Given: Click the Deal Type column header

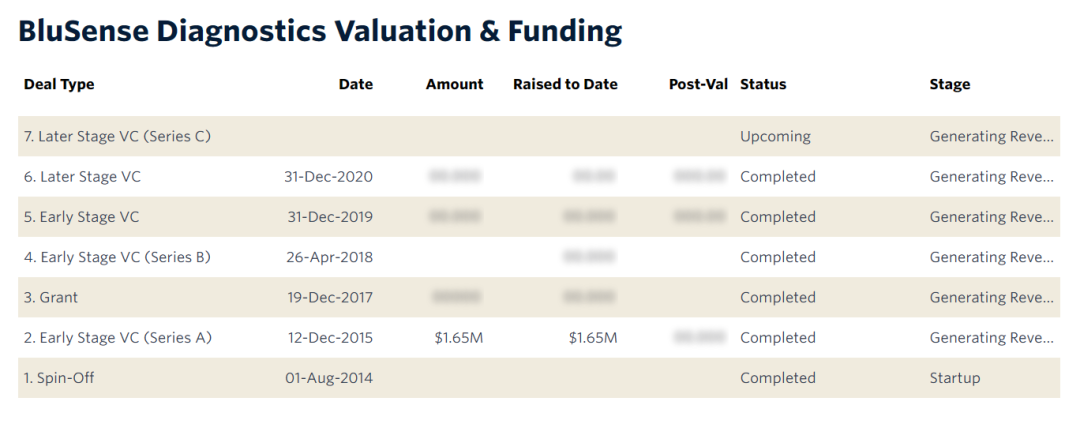Looking at the screenshot, I should click(x=59, y=85).
